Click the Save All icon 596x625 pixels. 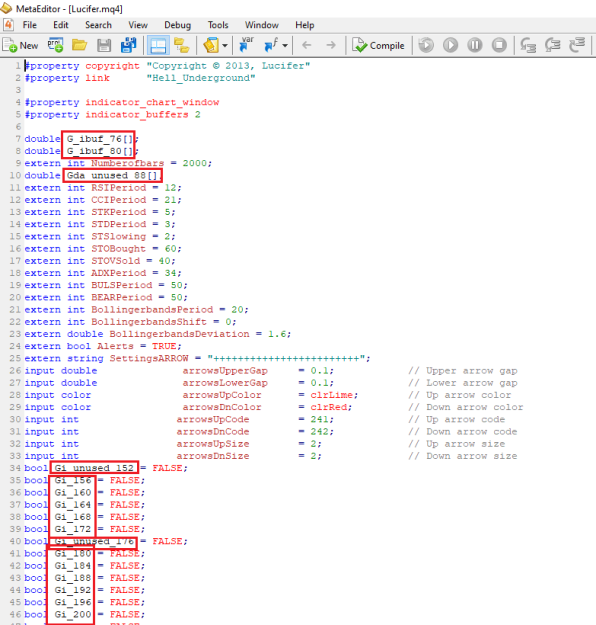tap(128, 45)
